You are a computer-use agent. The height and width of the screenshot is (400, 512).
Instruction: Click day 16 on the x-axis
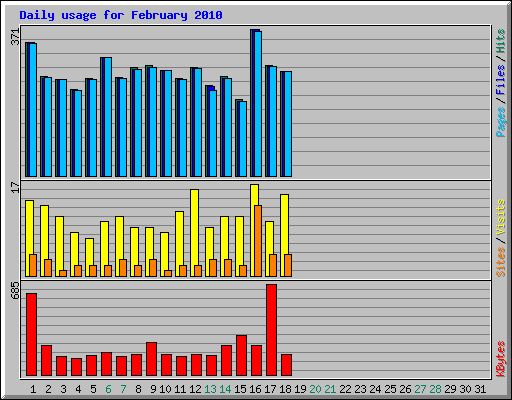tap(255, 389)
